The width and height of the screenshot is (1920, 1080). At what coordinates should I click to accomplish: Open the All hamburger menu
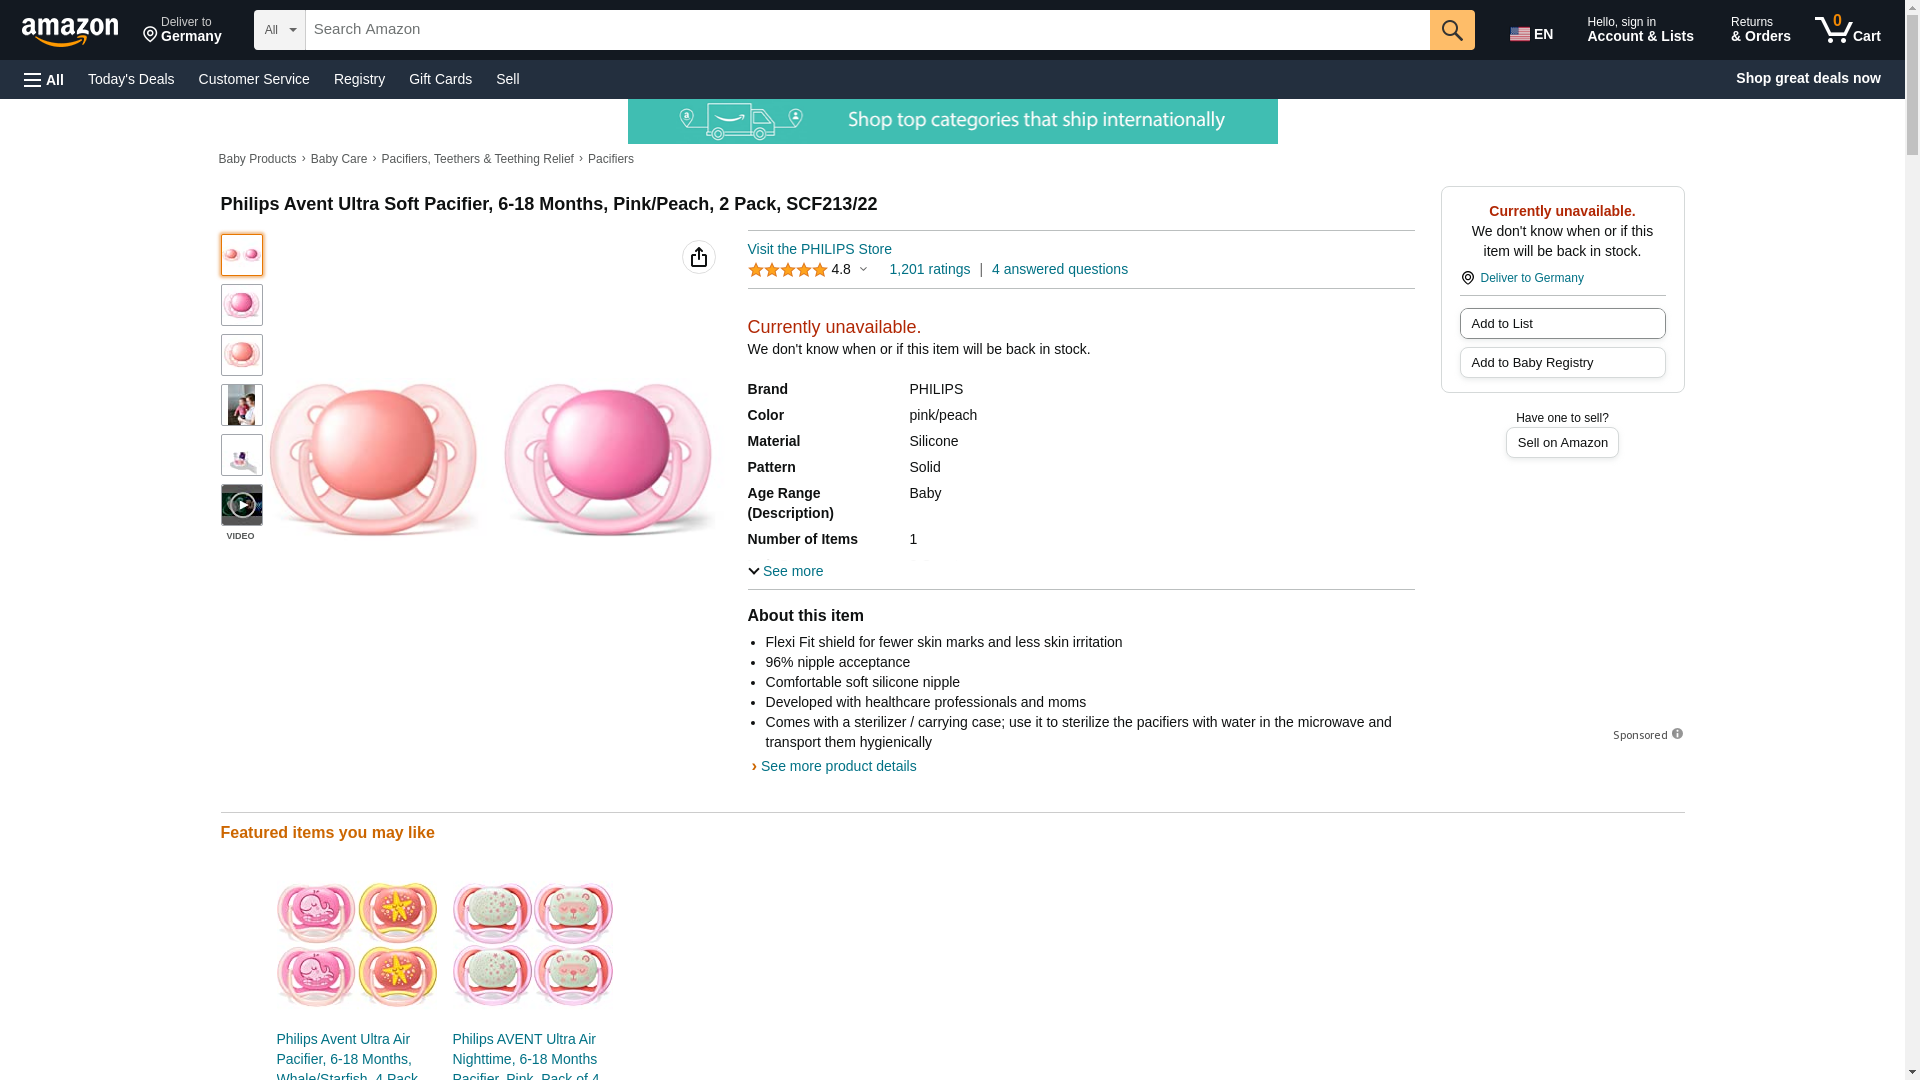44,79
